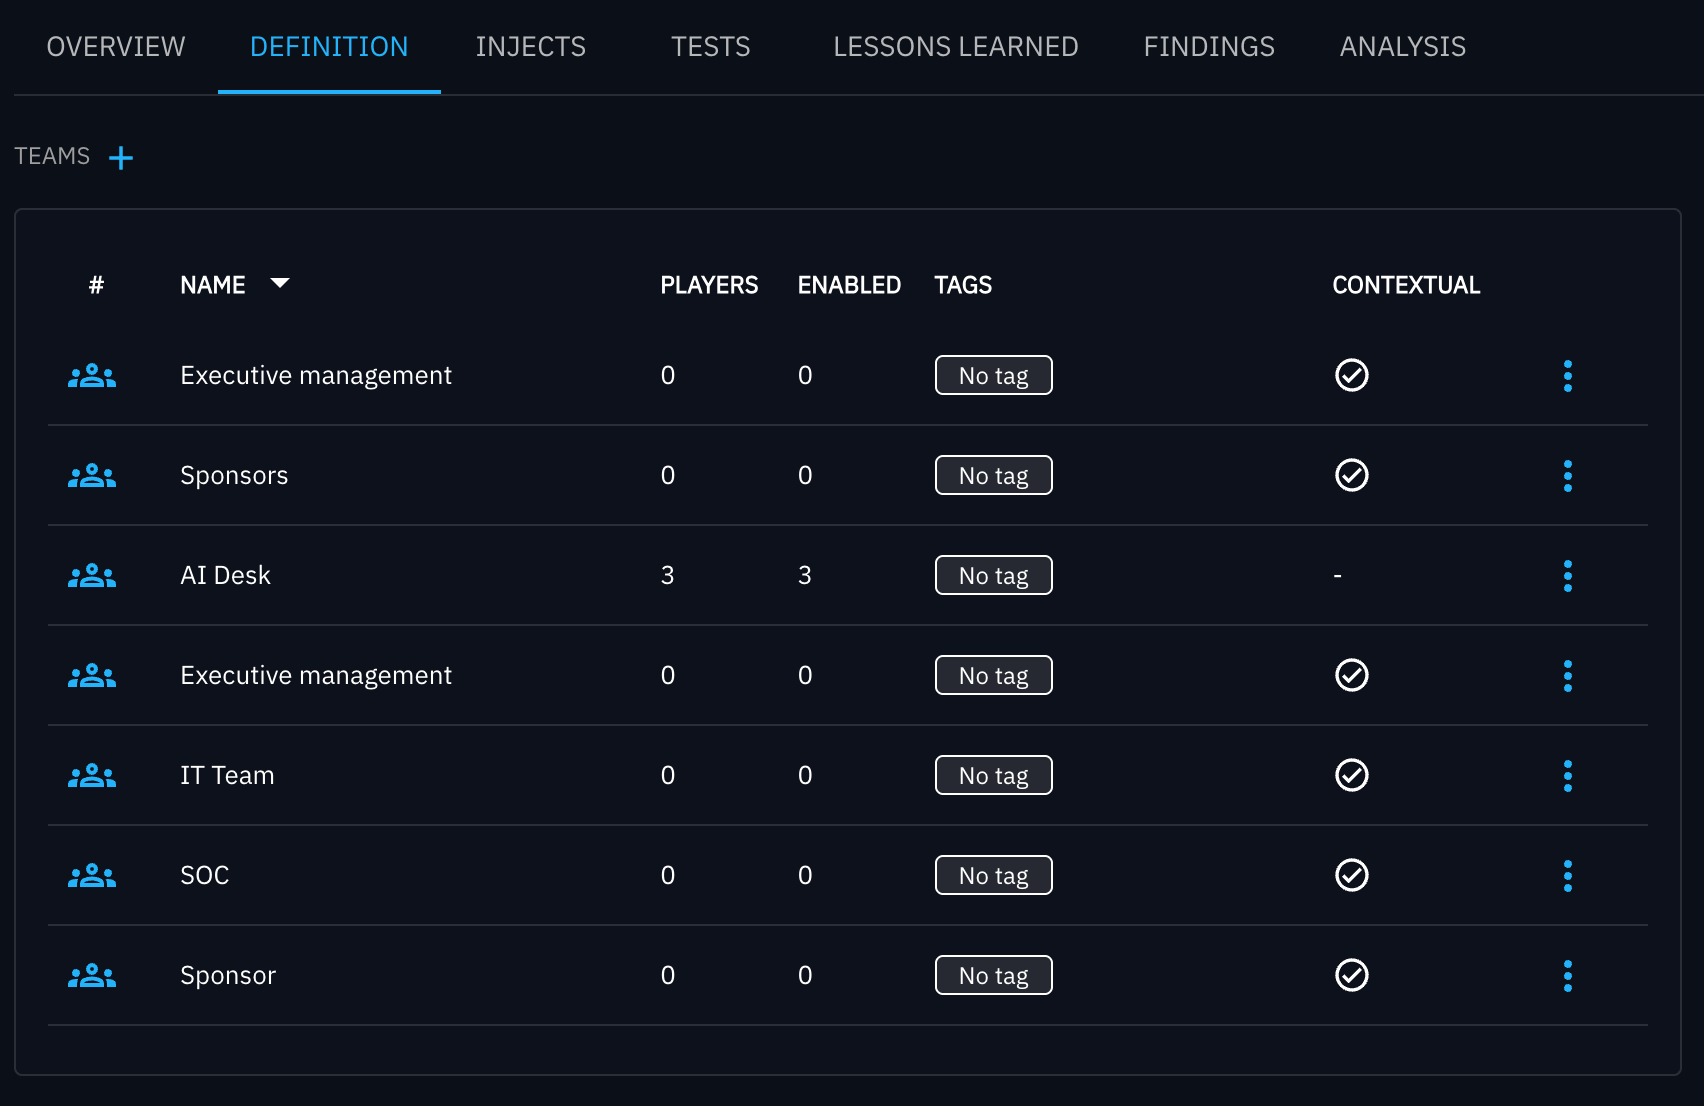Open the LESSONS LEARNED tab

[x=955, y=47]
